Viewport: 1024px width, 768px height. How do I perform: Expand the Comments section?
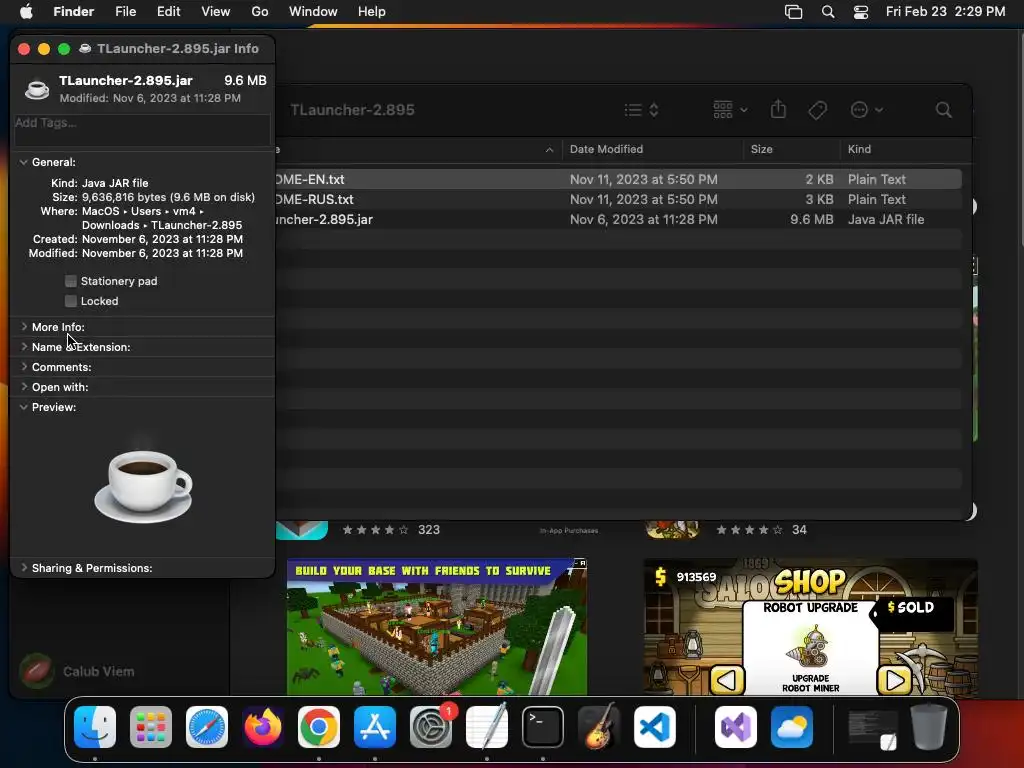click(24, 367)
